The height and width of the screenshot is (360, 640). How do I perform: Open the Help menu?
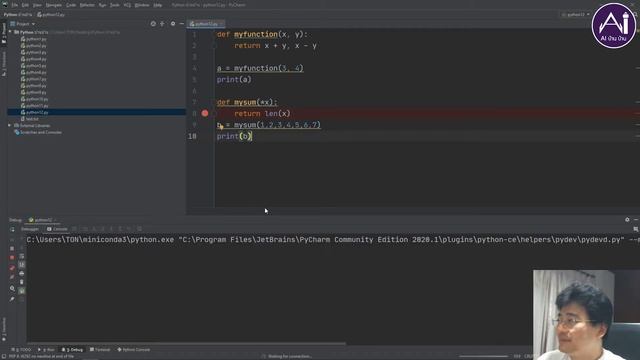[x=158, y=5]
